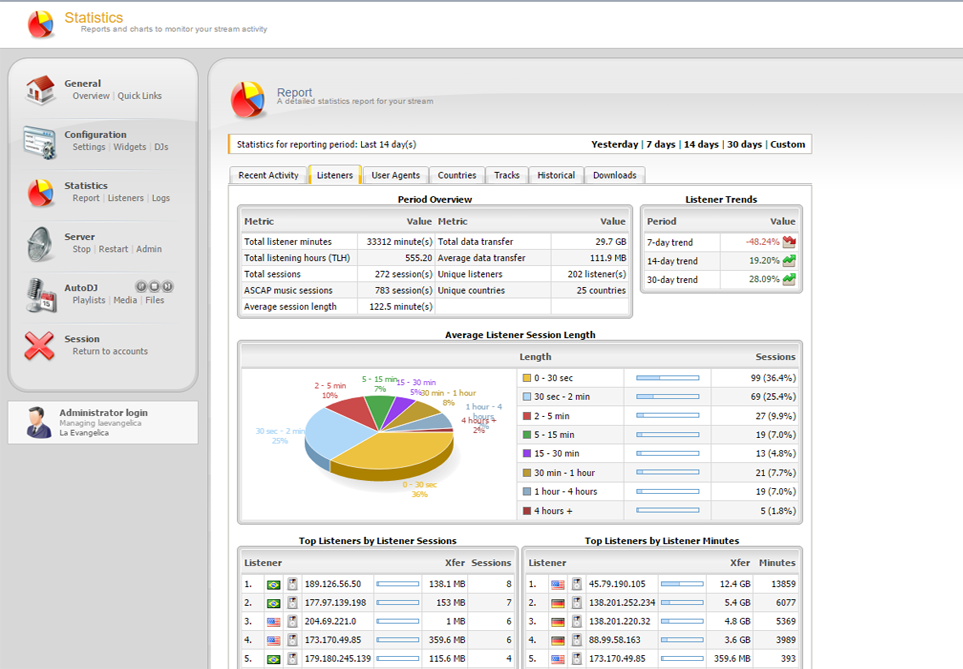Click the Configuration window-and-gear icon
The height and width of the screenshot is (669, 963).
tap(40, 140)
